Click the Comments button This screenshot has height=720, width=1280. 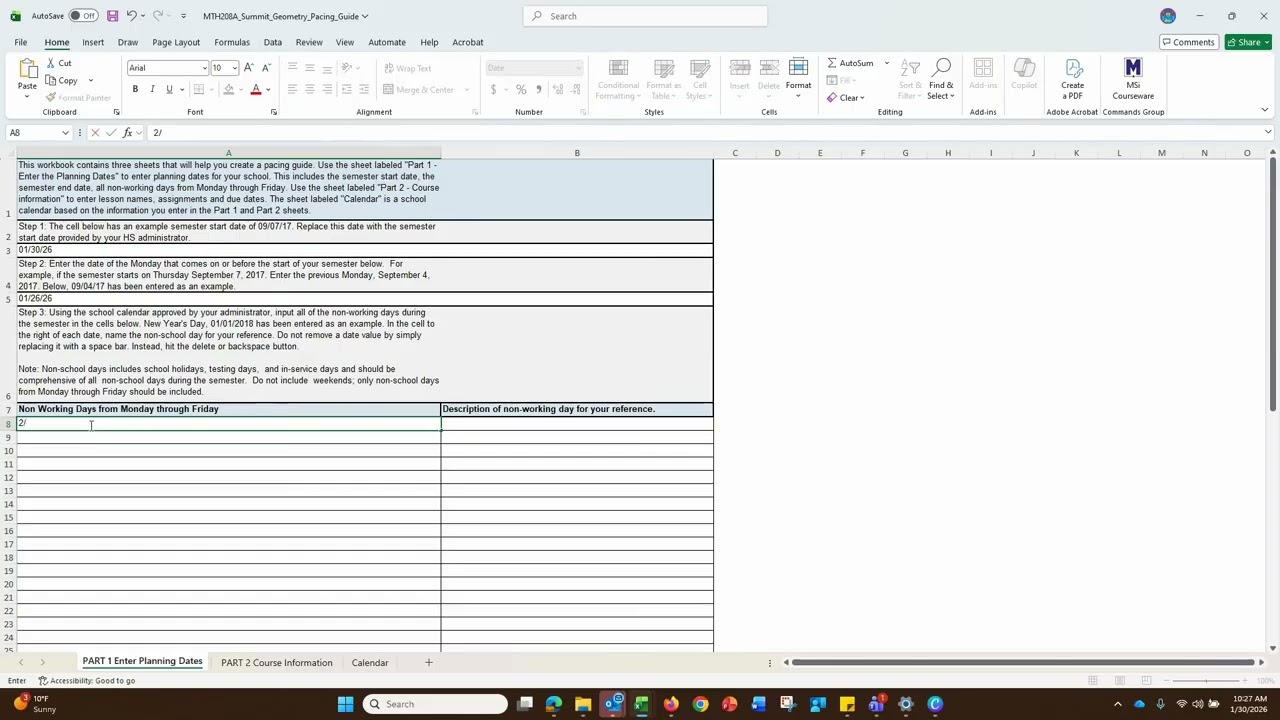[x=1188, y=42]
